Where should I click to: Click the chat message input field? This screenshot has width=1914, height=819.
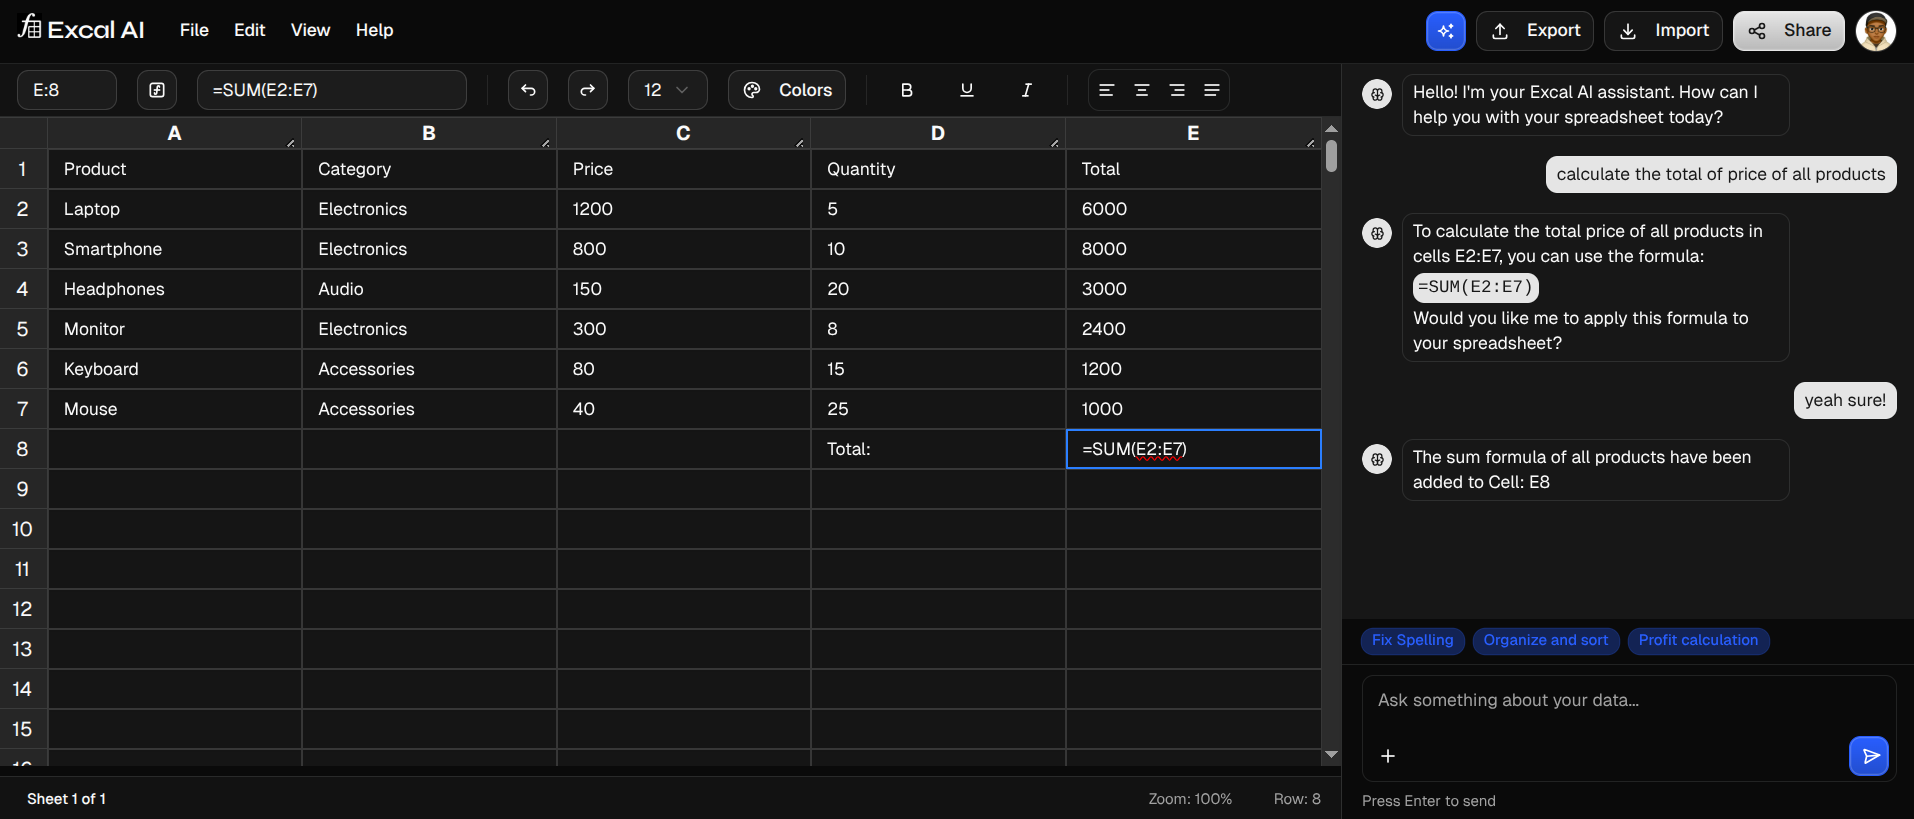tap(1629, 701)
